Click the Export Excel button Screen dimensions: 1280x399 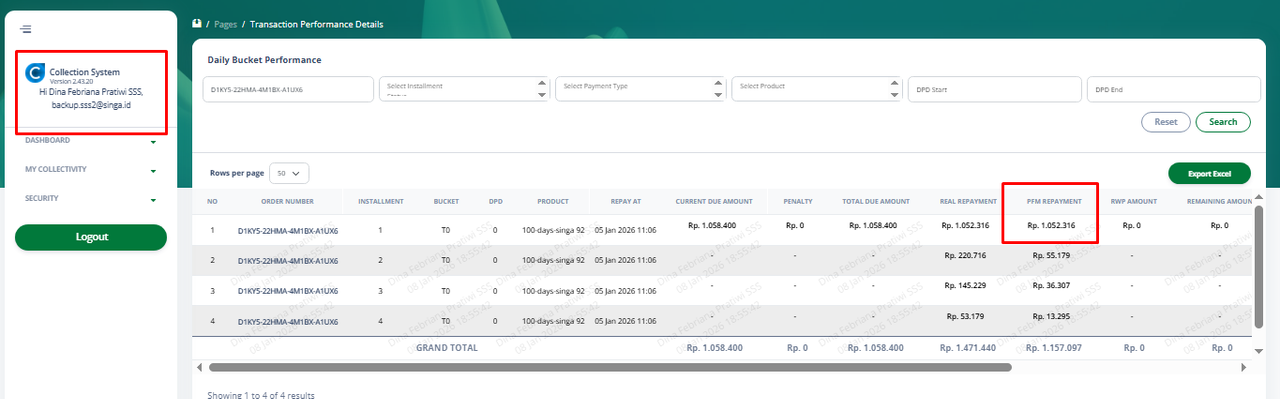1209,174
